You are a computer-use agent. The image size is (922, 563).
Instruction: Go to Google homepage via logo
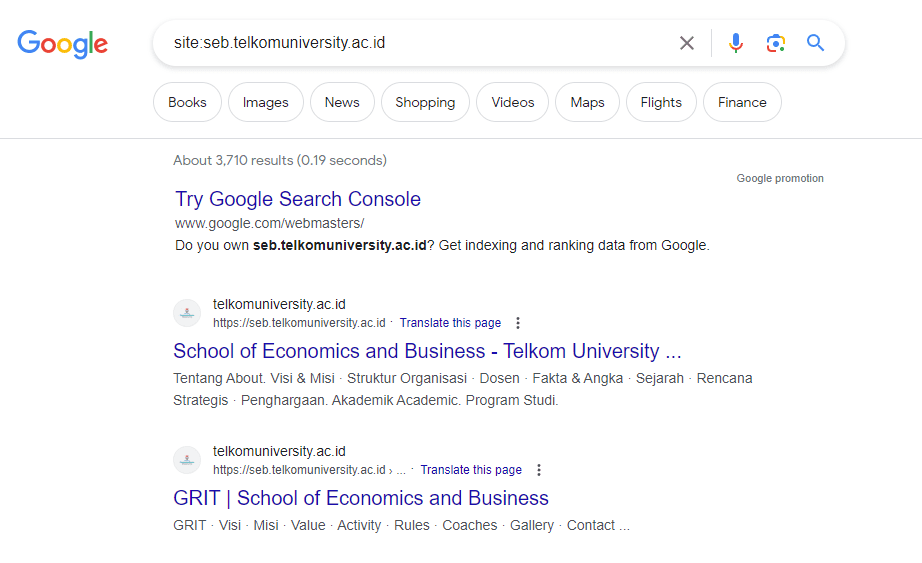tap(62, 44)
